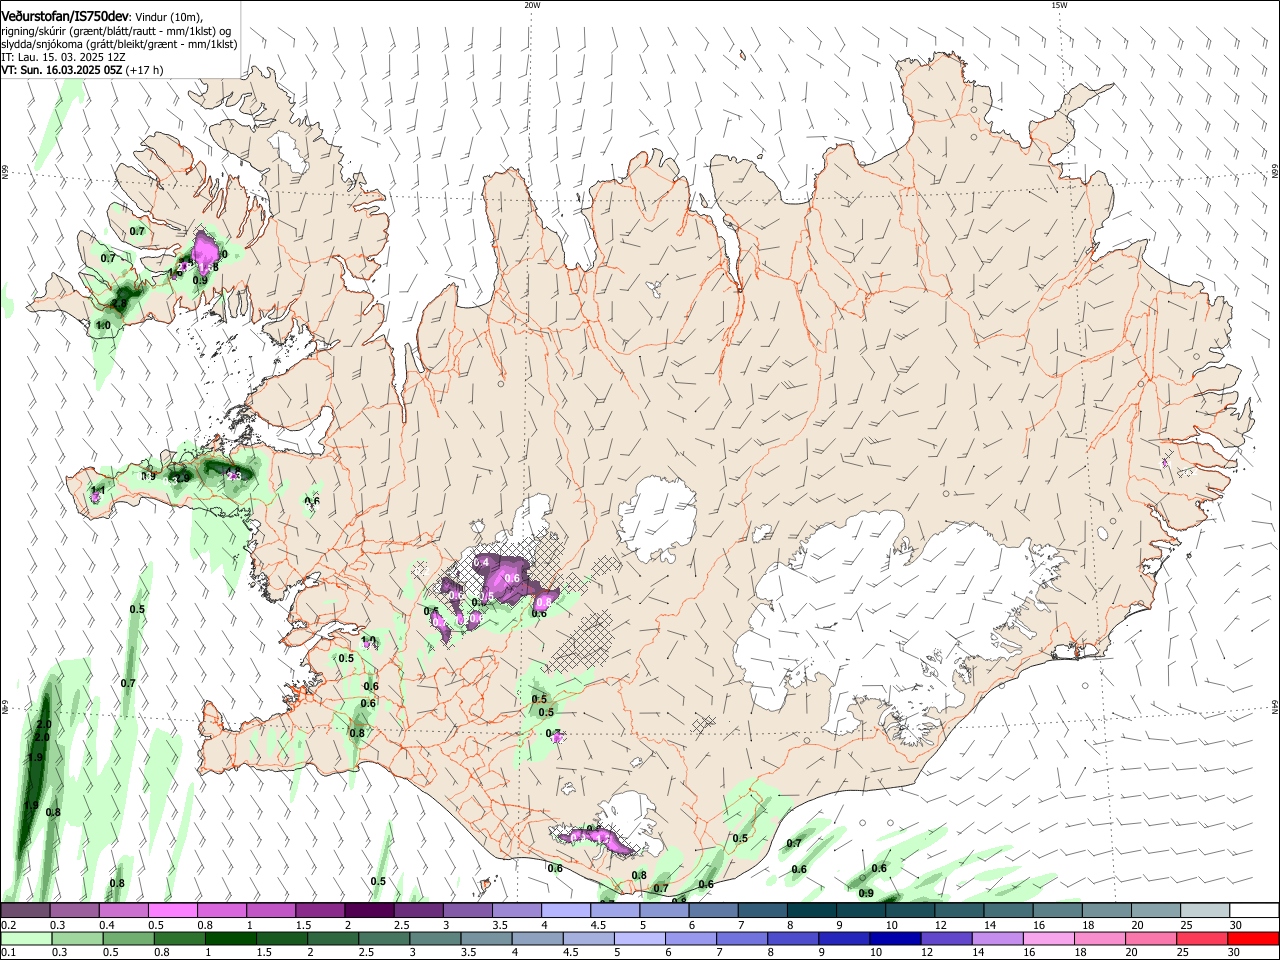Pick the pale lavender 4 swatch in upper scale
This screenshot has width=1280, height=960.
pyautogui.click(x=566, y=910)
